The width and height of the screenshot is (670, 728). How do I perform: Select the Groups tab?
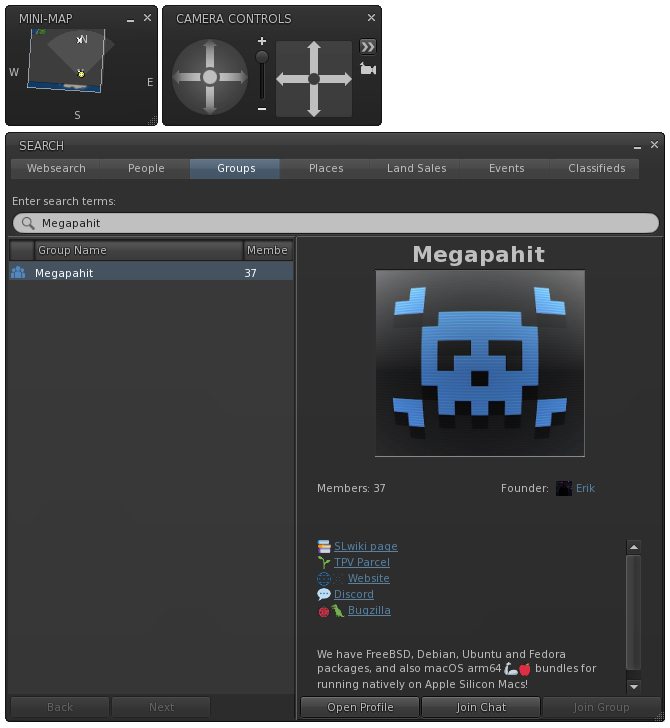(x=236, y=169)
